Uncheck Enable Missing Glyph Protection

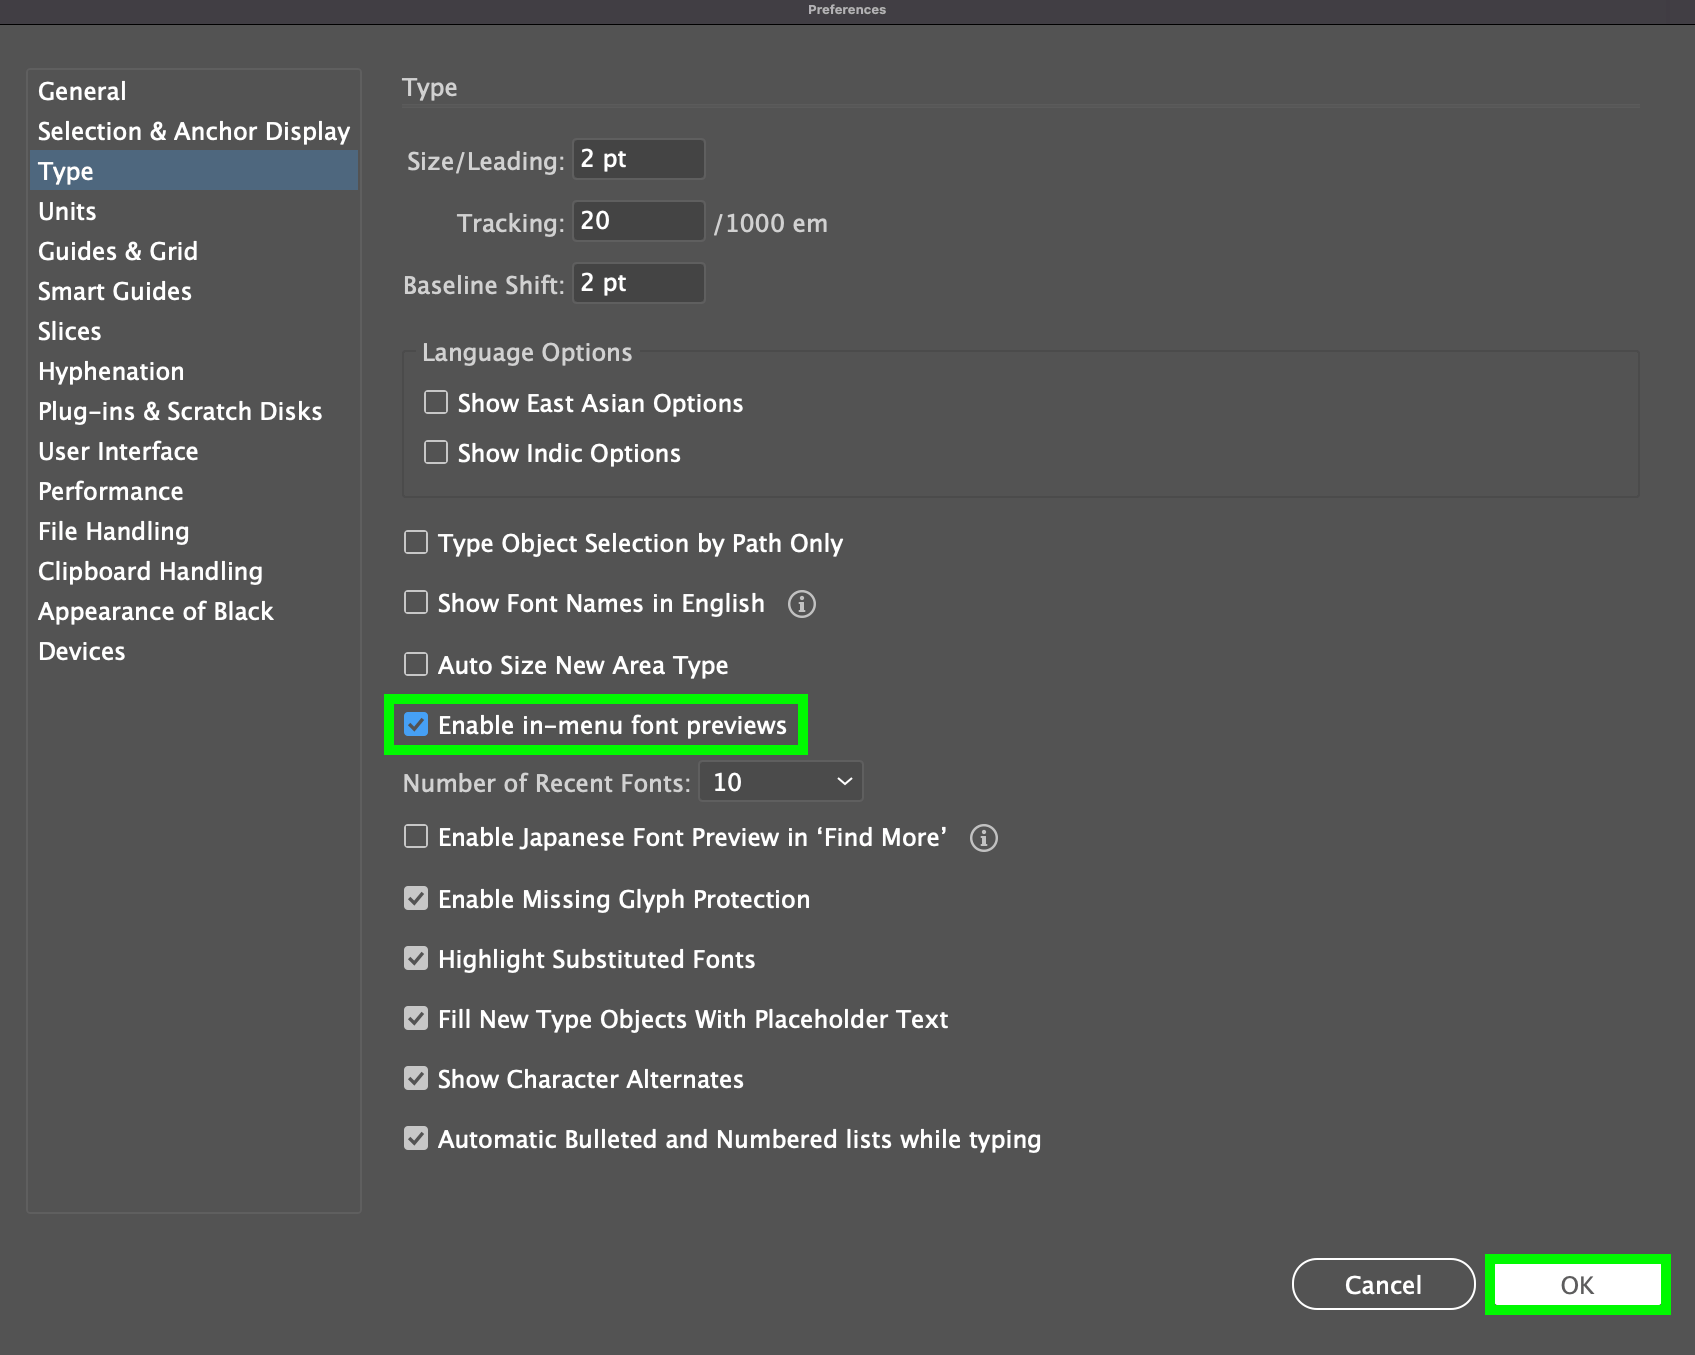point(415,898)
